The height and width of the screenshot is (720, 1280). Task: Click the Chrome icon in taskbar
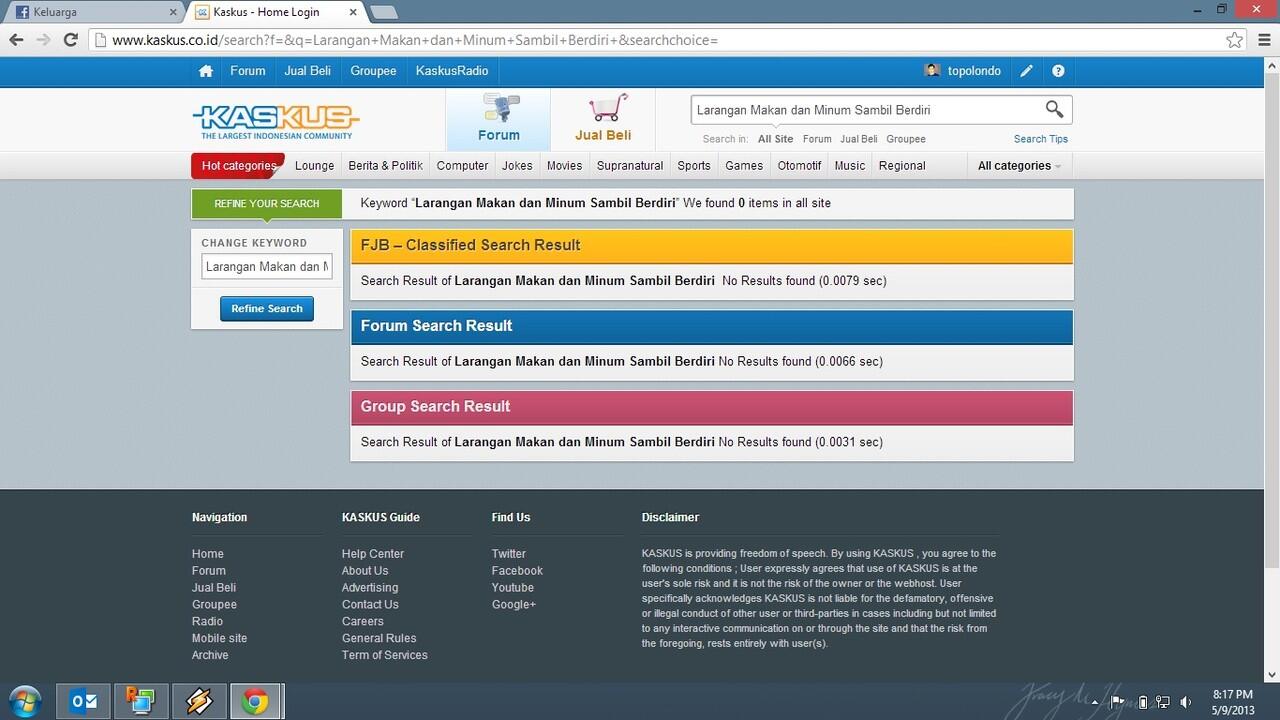[256, 702]
